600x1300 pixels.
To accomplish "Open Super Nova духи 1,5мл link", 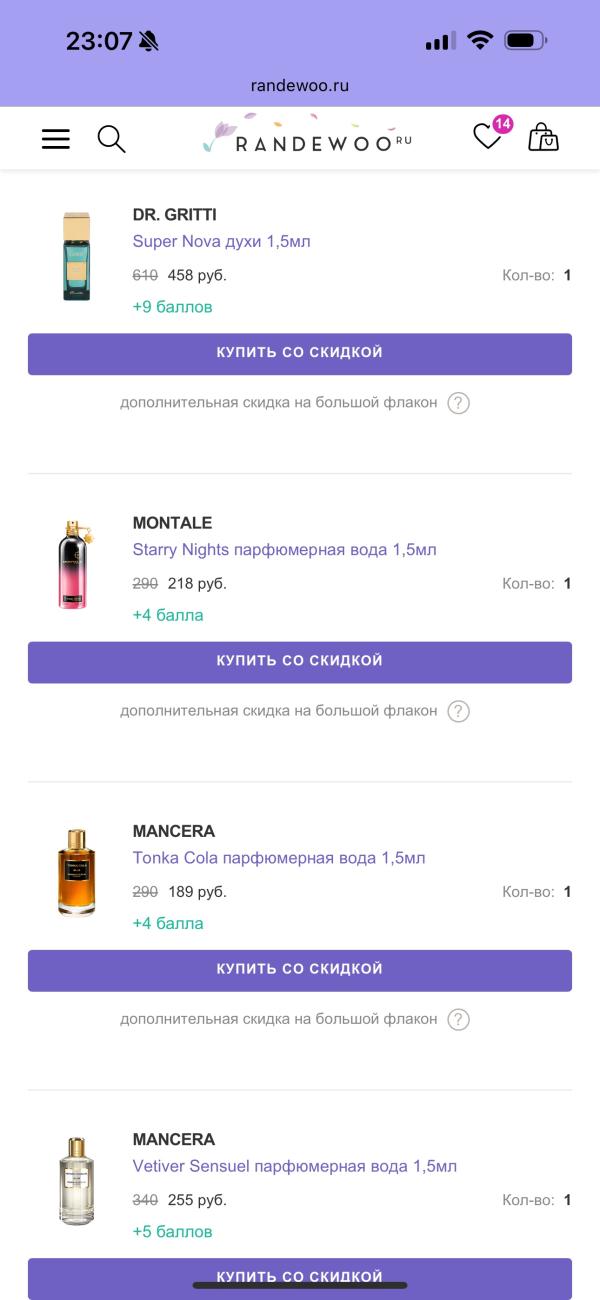I will [222, 242].
